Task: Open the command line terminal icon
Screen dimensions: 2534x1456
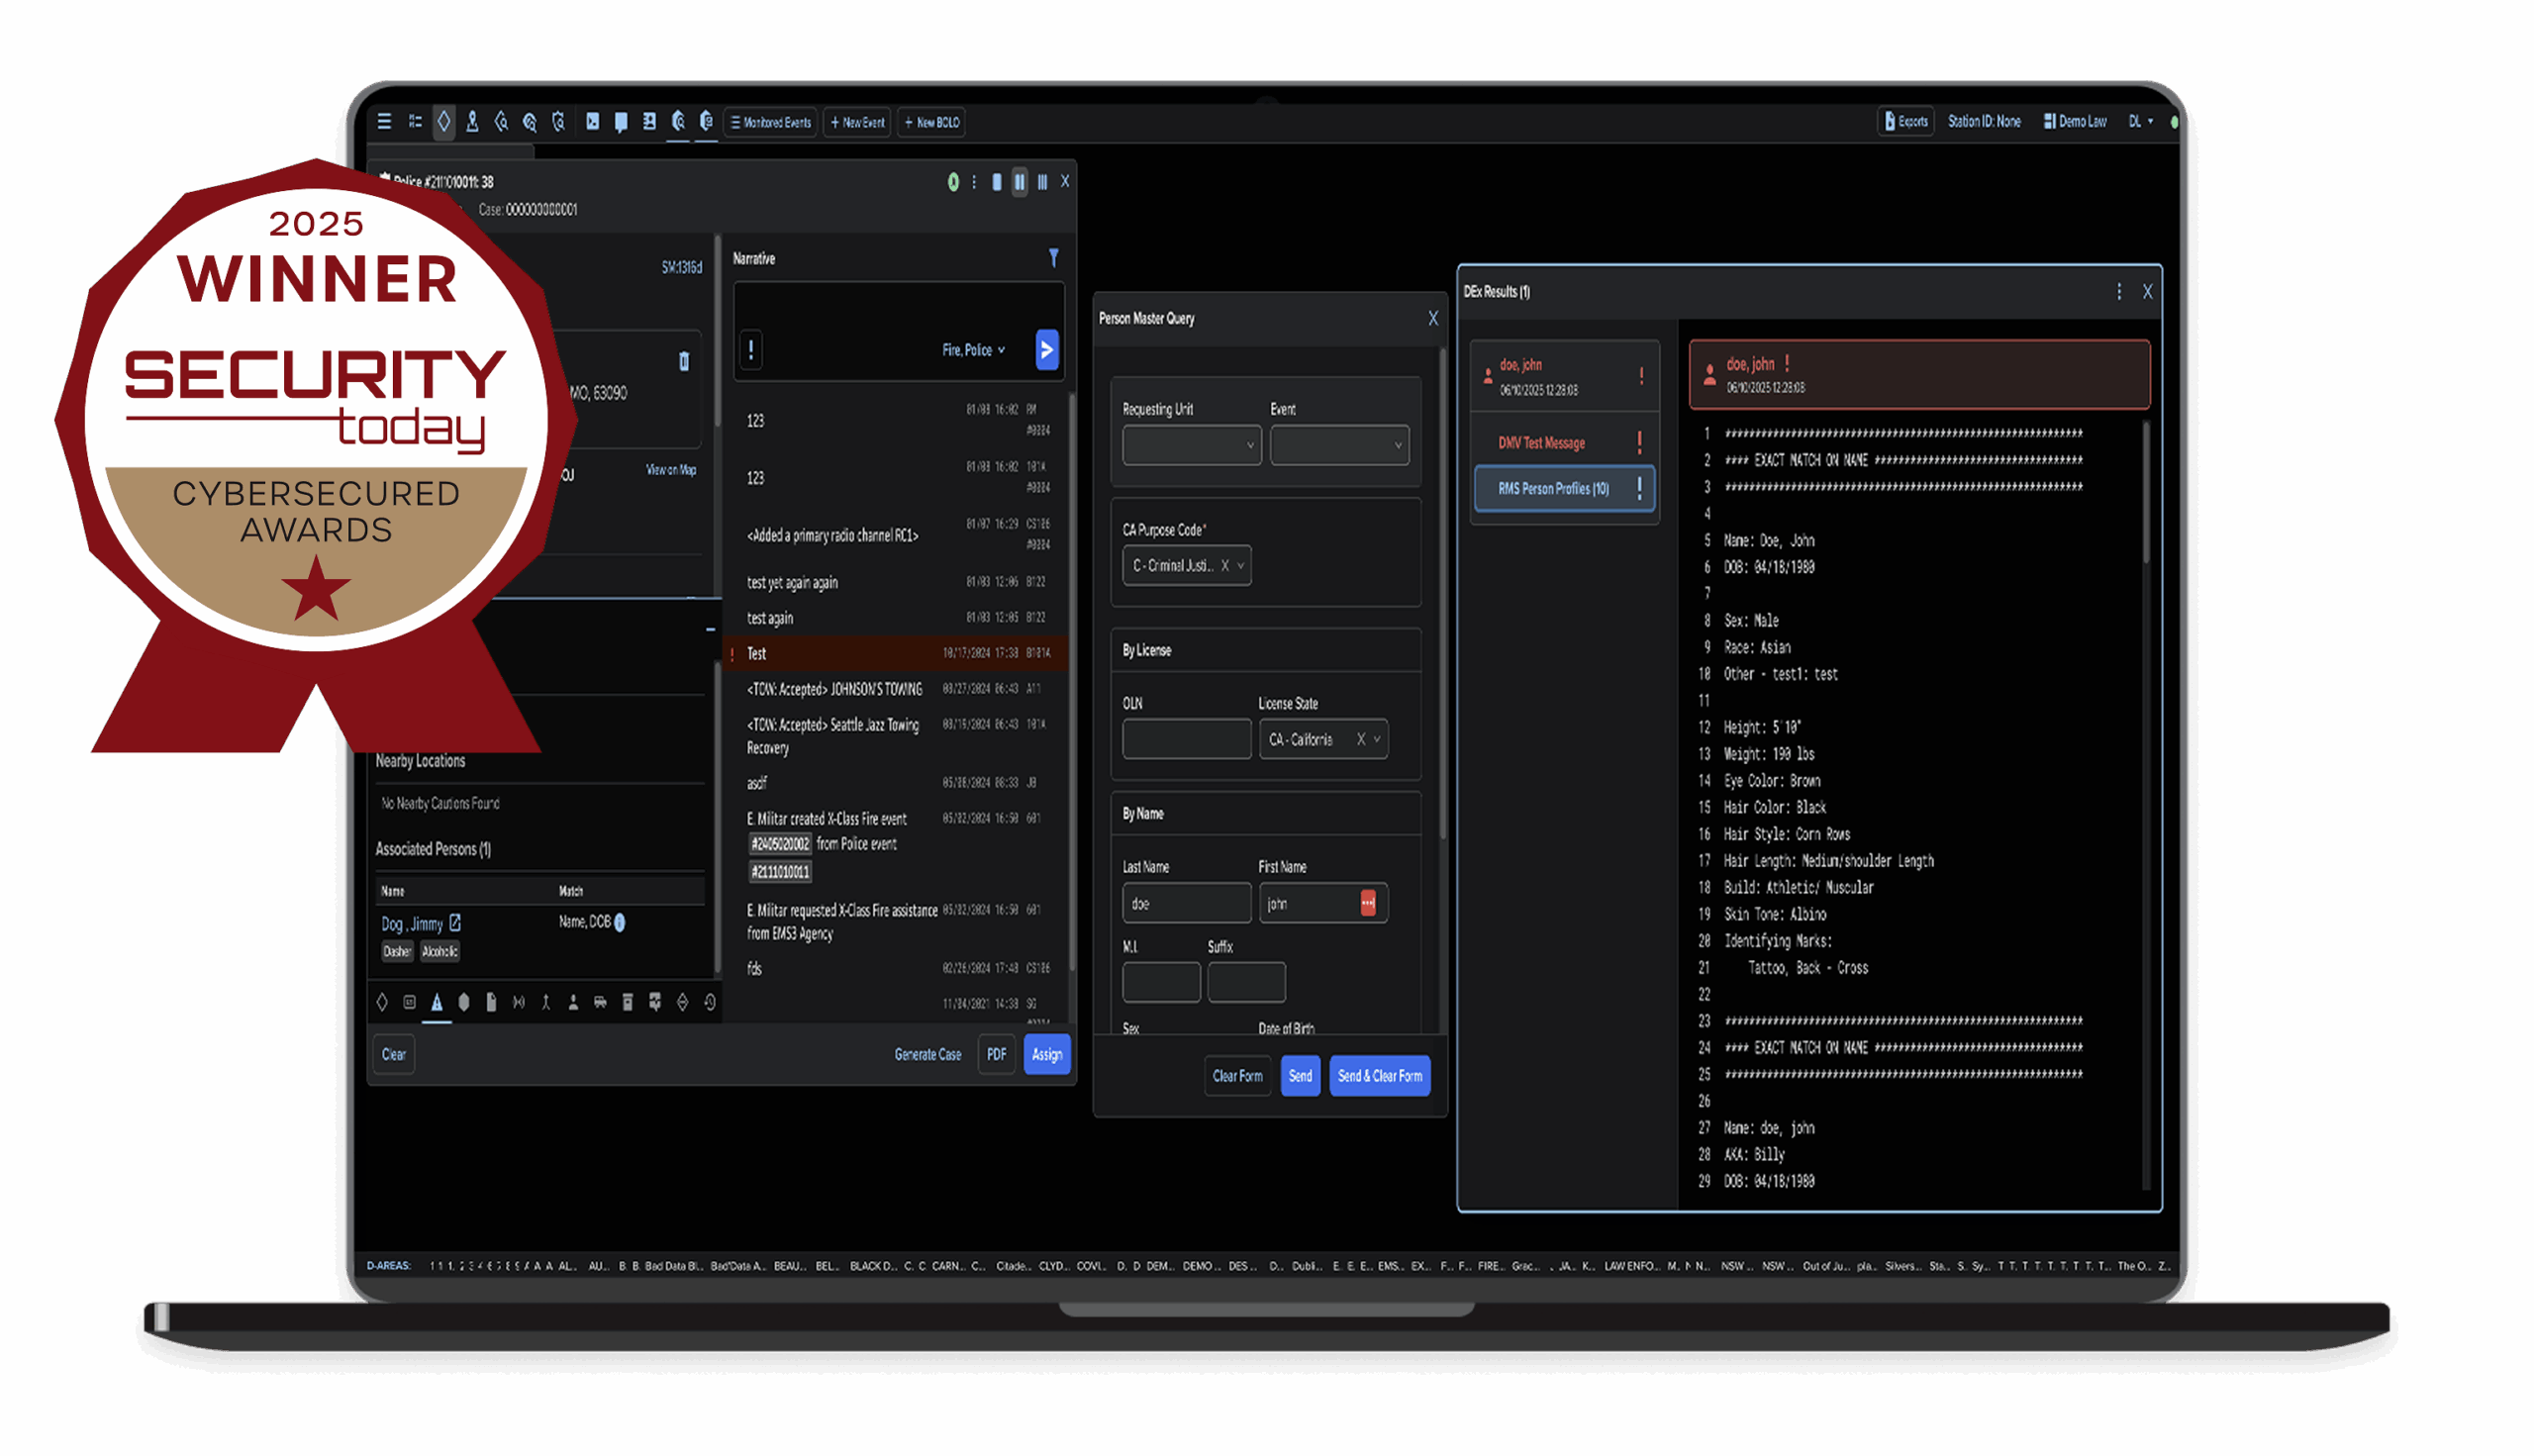Action: 593,122
